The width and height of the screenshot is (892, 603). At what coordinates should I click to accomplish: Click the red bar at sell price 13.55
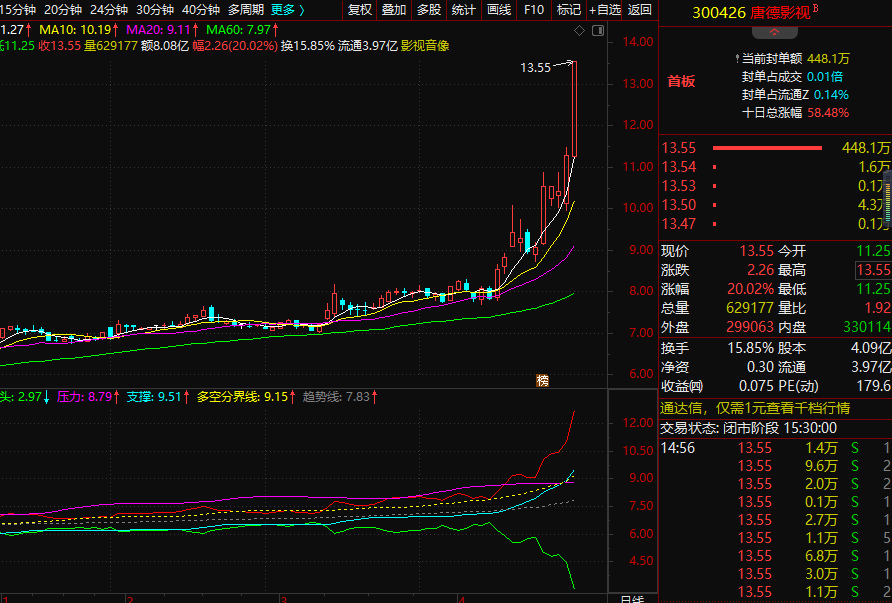[x=766, y=148]
